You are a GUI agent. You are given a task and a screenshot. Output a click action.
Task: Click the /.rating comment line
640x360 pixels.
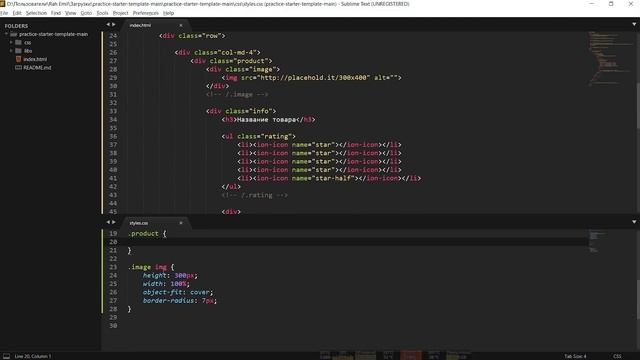coord(255,195)
